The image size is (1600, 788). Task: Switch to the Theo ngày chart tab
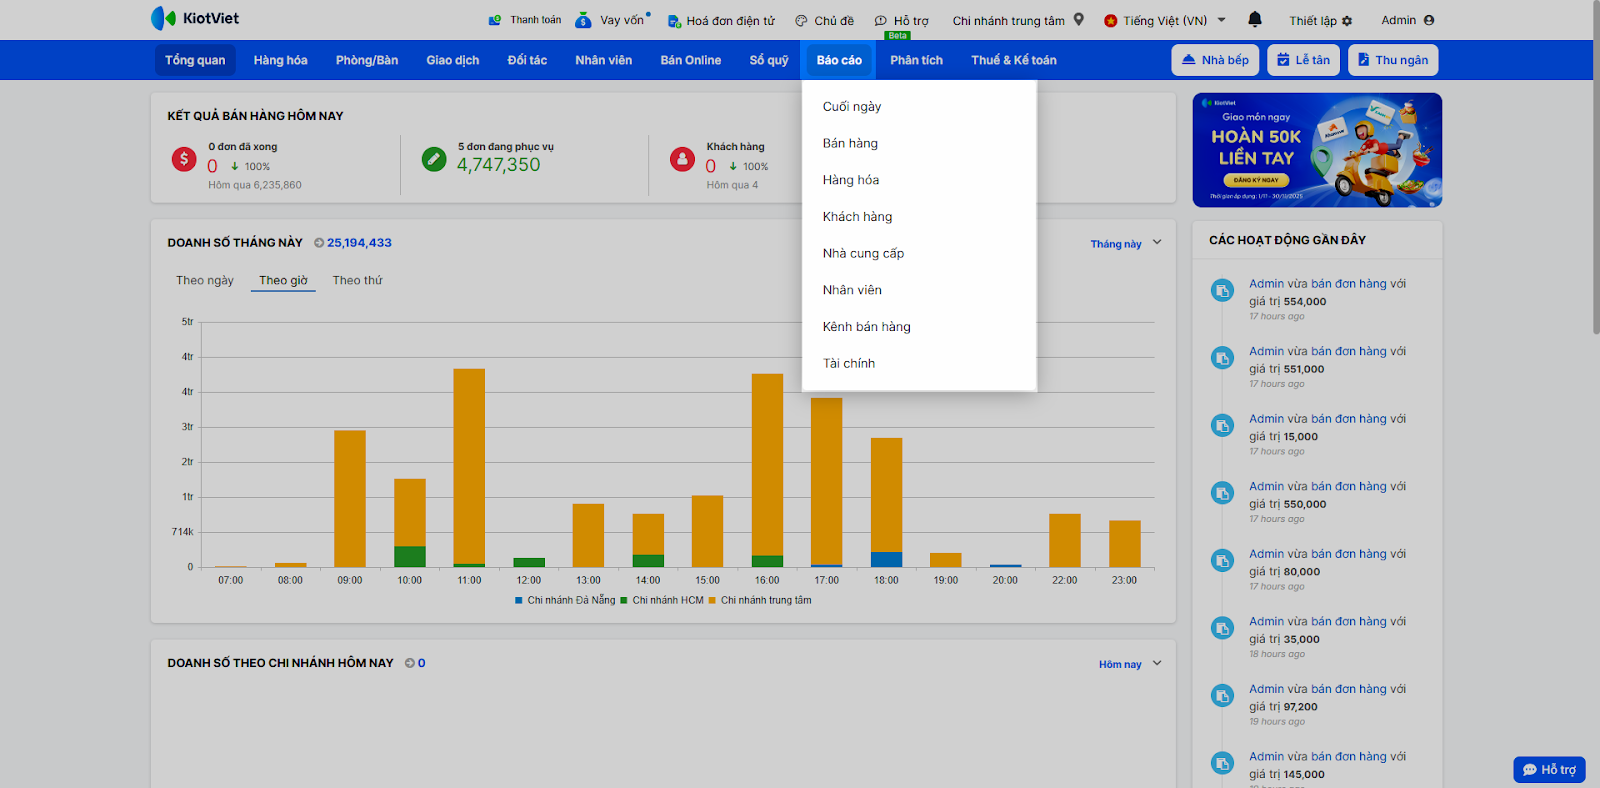pyautogui.click(x=205, y=281)
